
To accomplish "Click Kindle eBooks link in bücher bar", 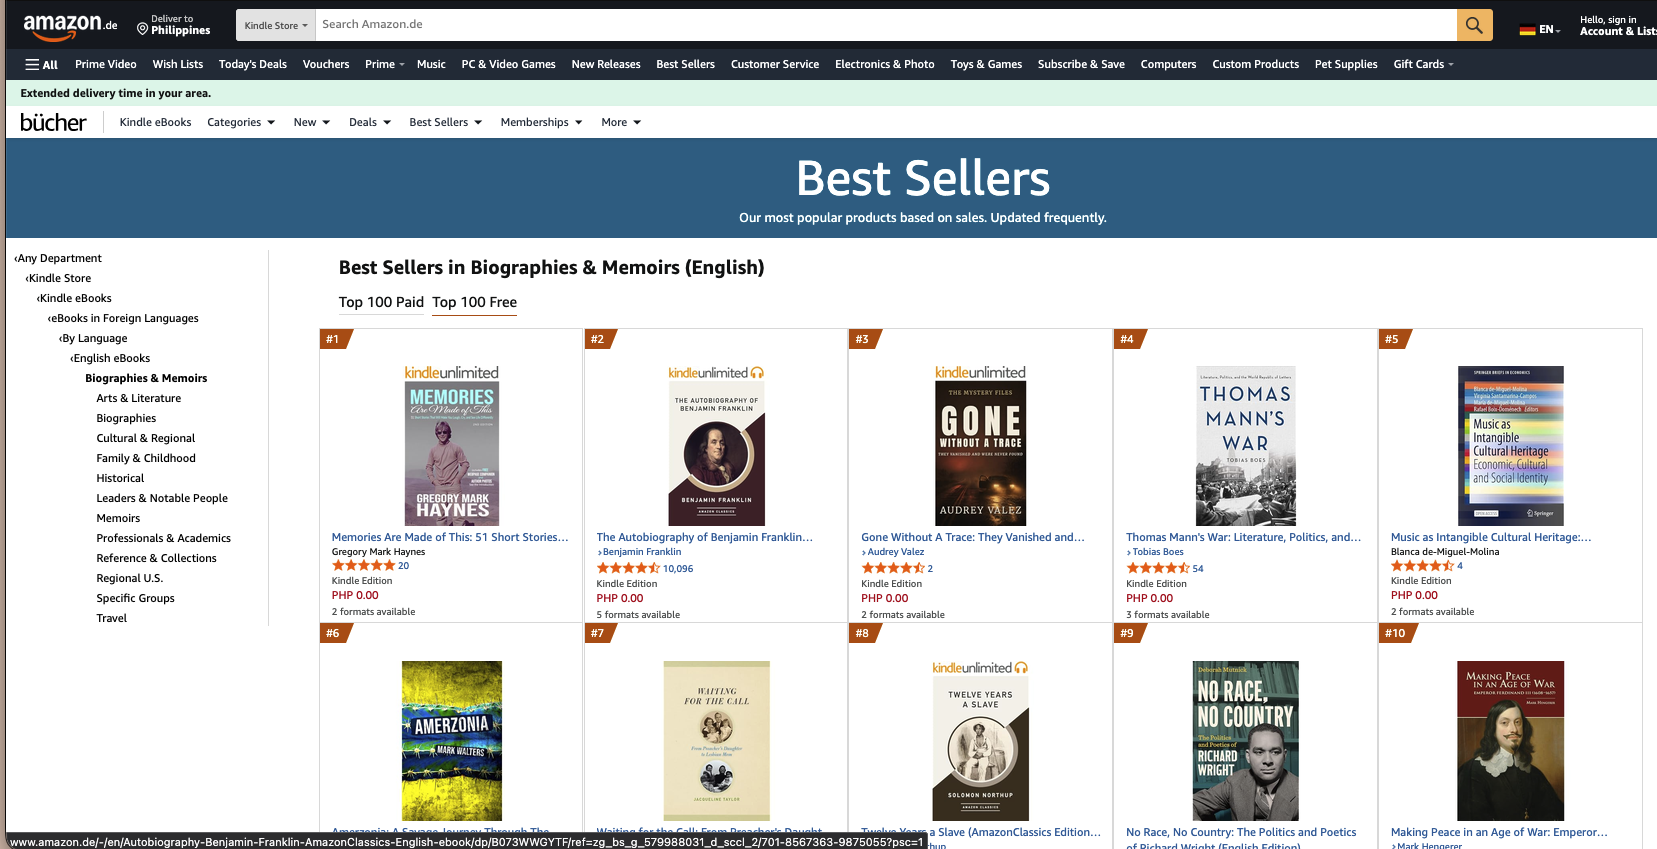I will point(155,122).
